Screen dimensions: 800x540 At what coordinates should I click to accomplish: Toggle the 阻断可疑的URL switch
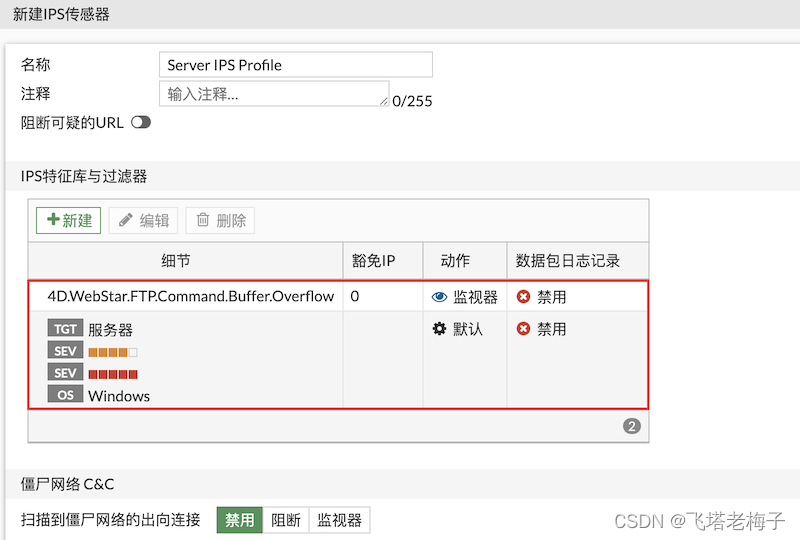(x=141, y=122)
